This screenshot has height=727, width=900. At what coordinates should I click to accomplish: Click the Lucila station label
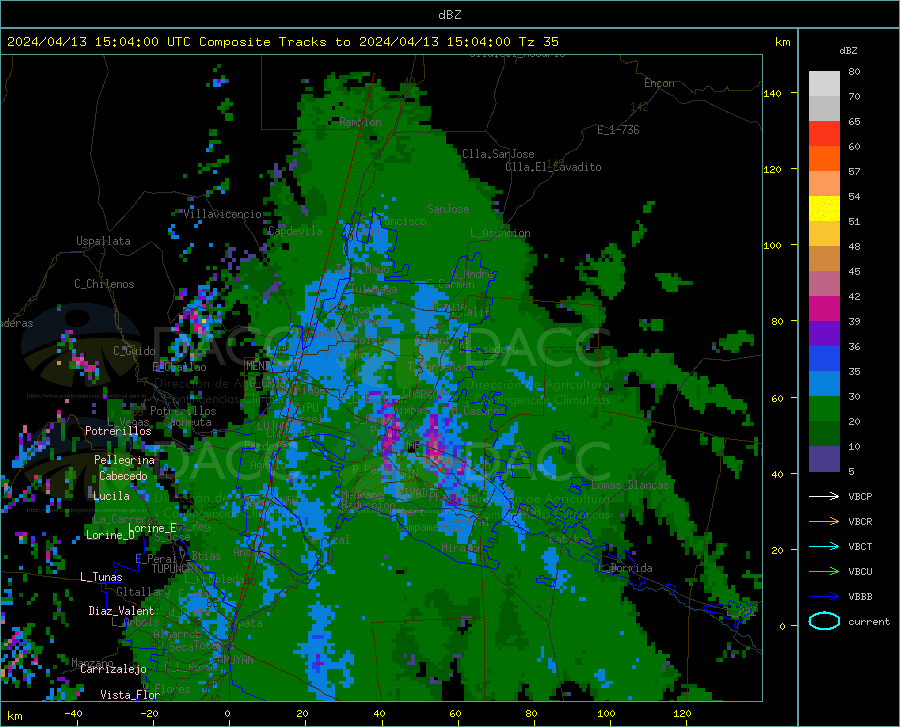click(x=111, y=496)
